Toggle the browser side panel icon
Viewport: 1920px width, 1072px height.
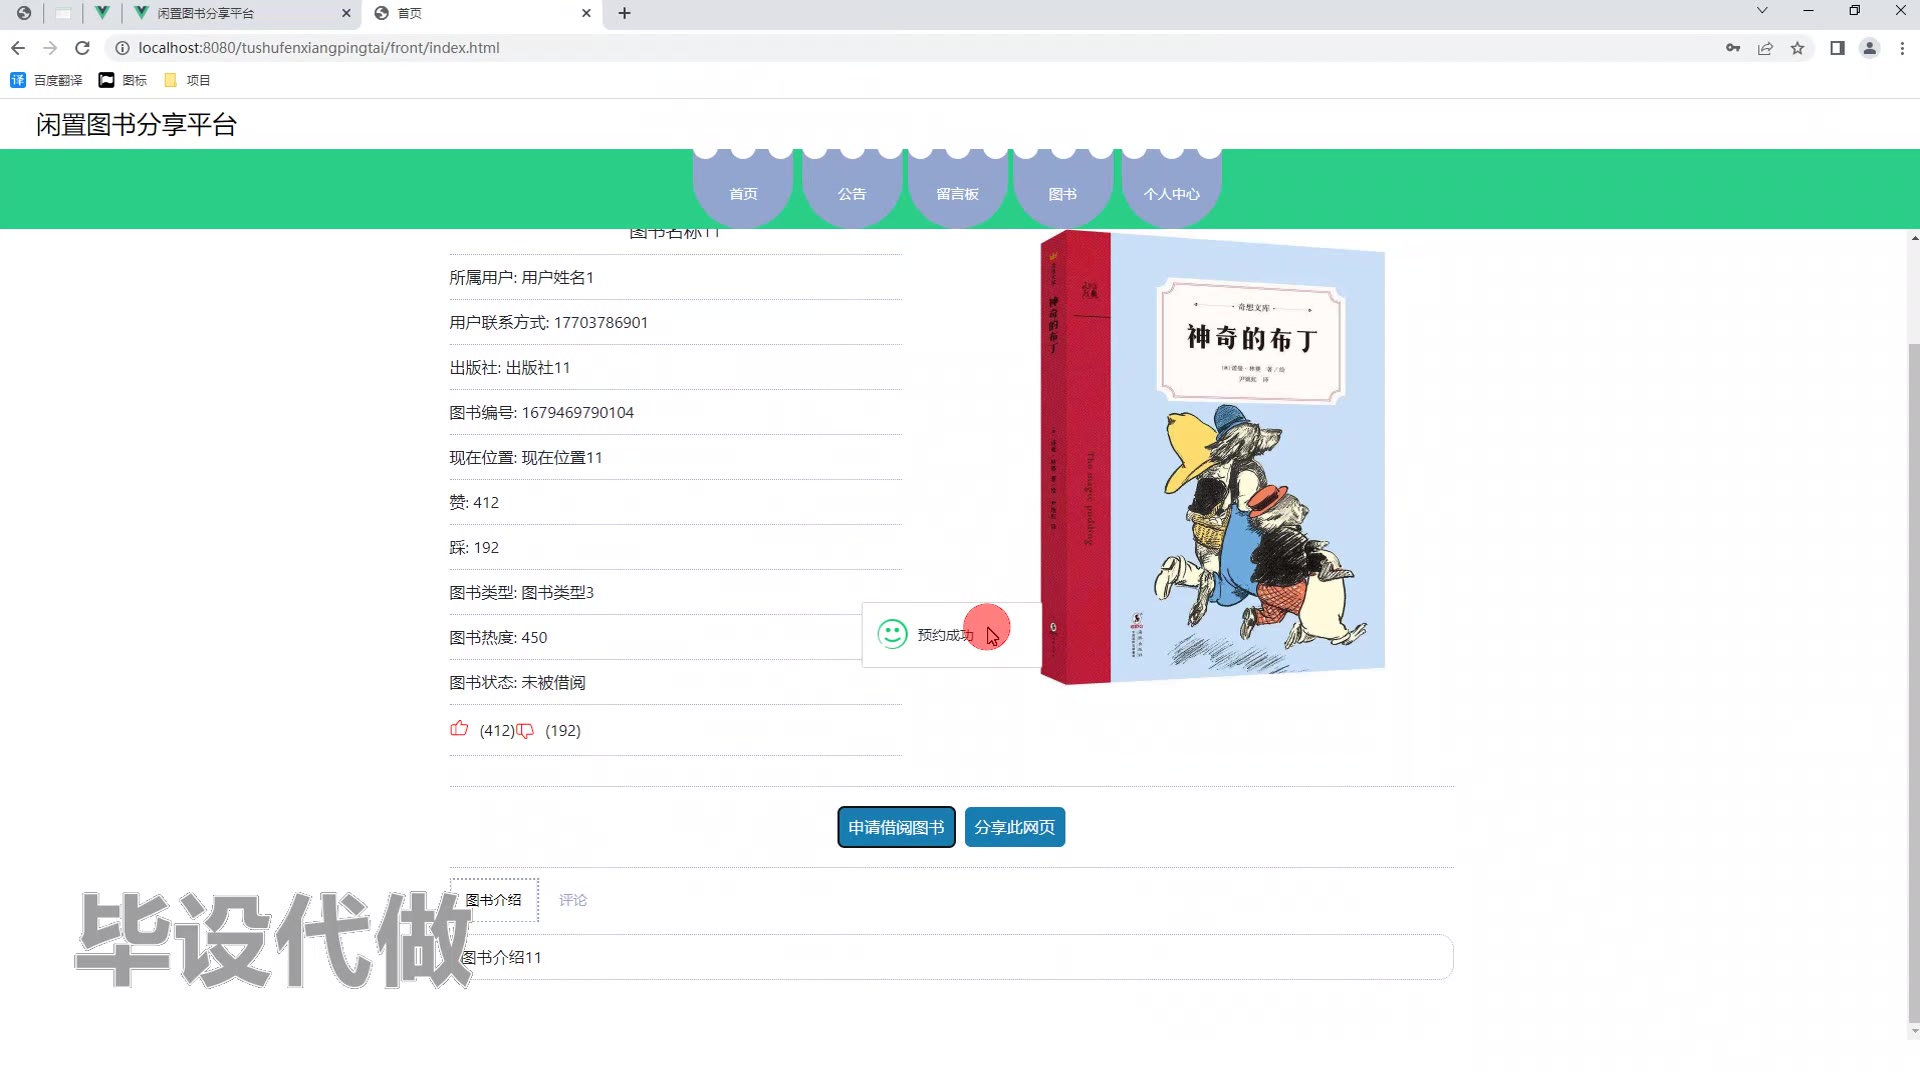[1837, 48]
